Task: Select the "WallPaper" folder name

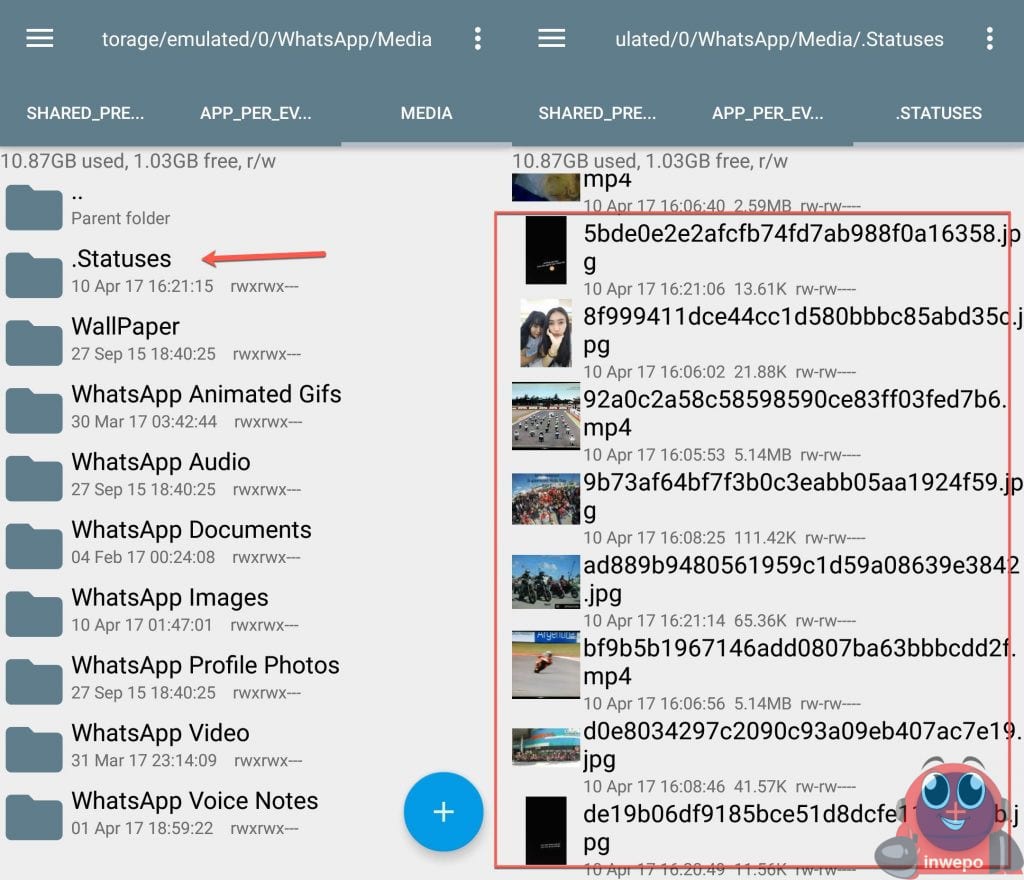Action: [125, 326]
